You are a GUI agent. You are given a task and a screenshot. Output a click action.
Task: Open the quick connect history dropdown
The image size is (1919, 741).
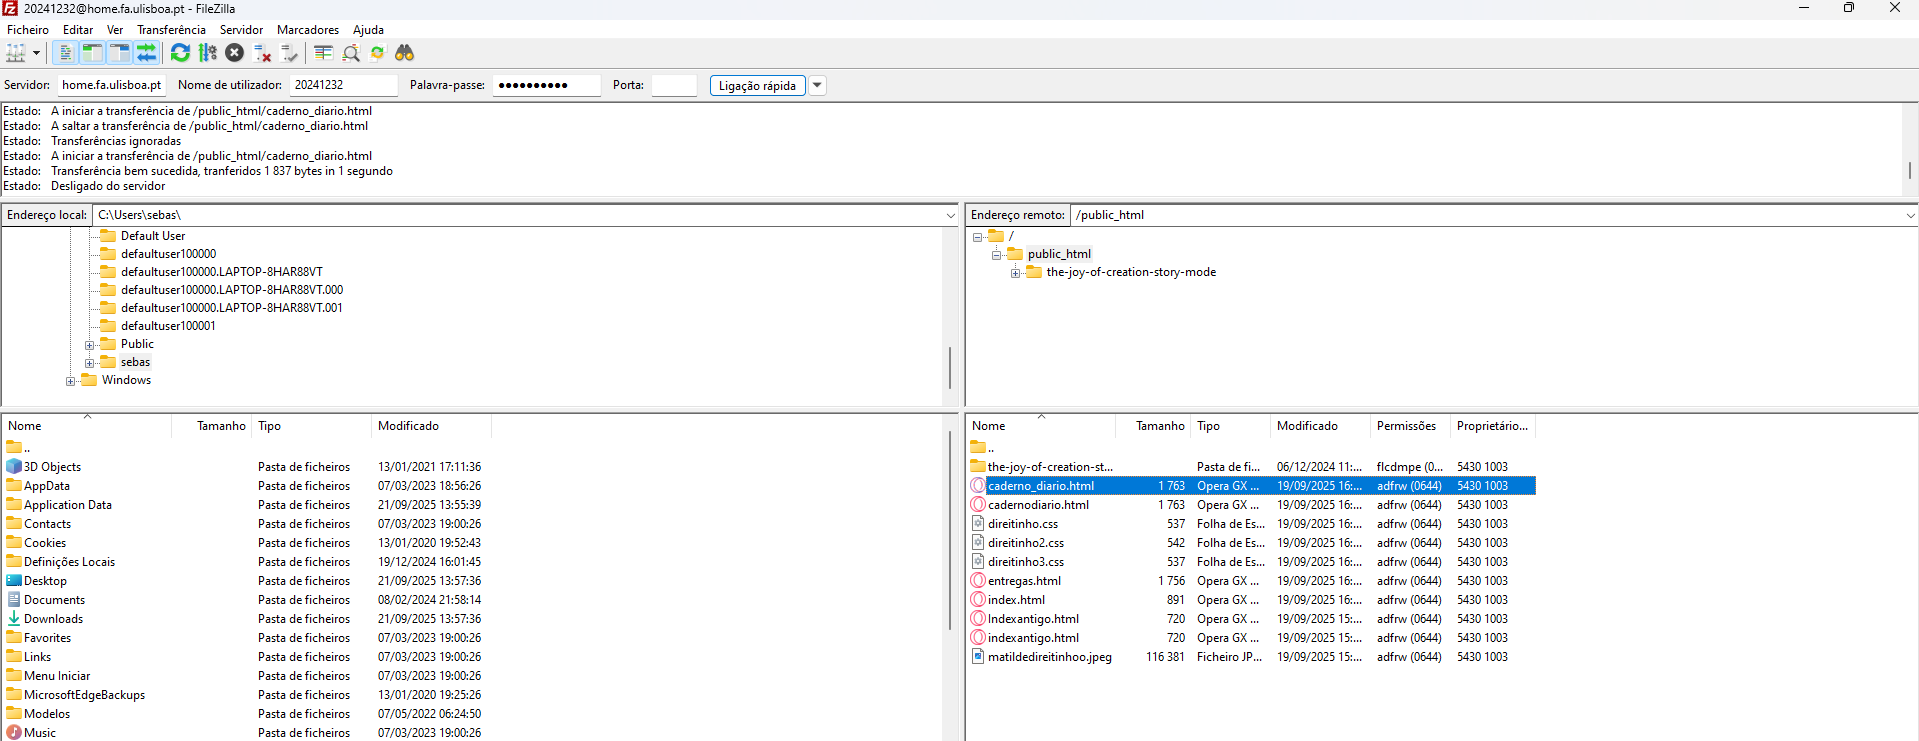pos(817,86)
